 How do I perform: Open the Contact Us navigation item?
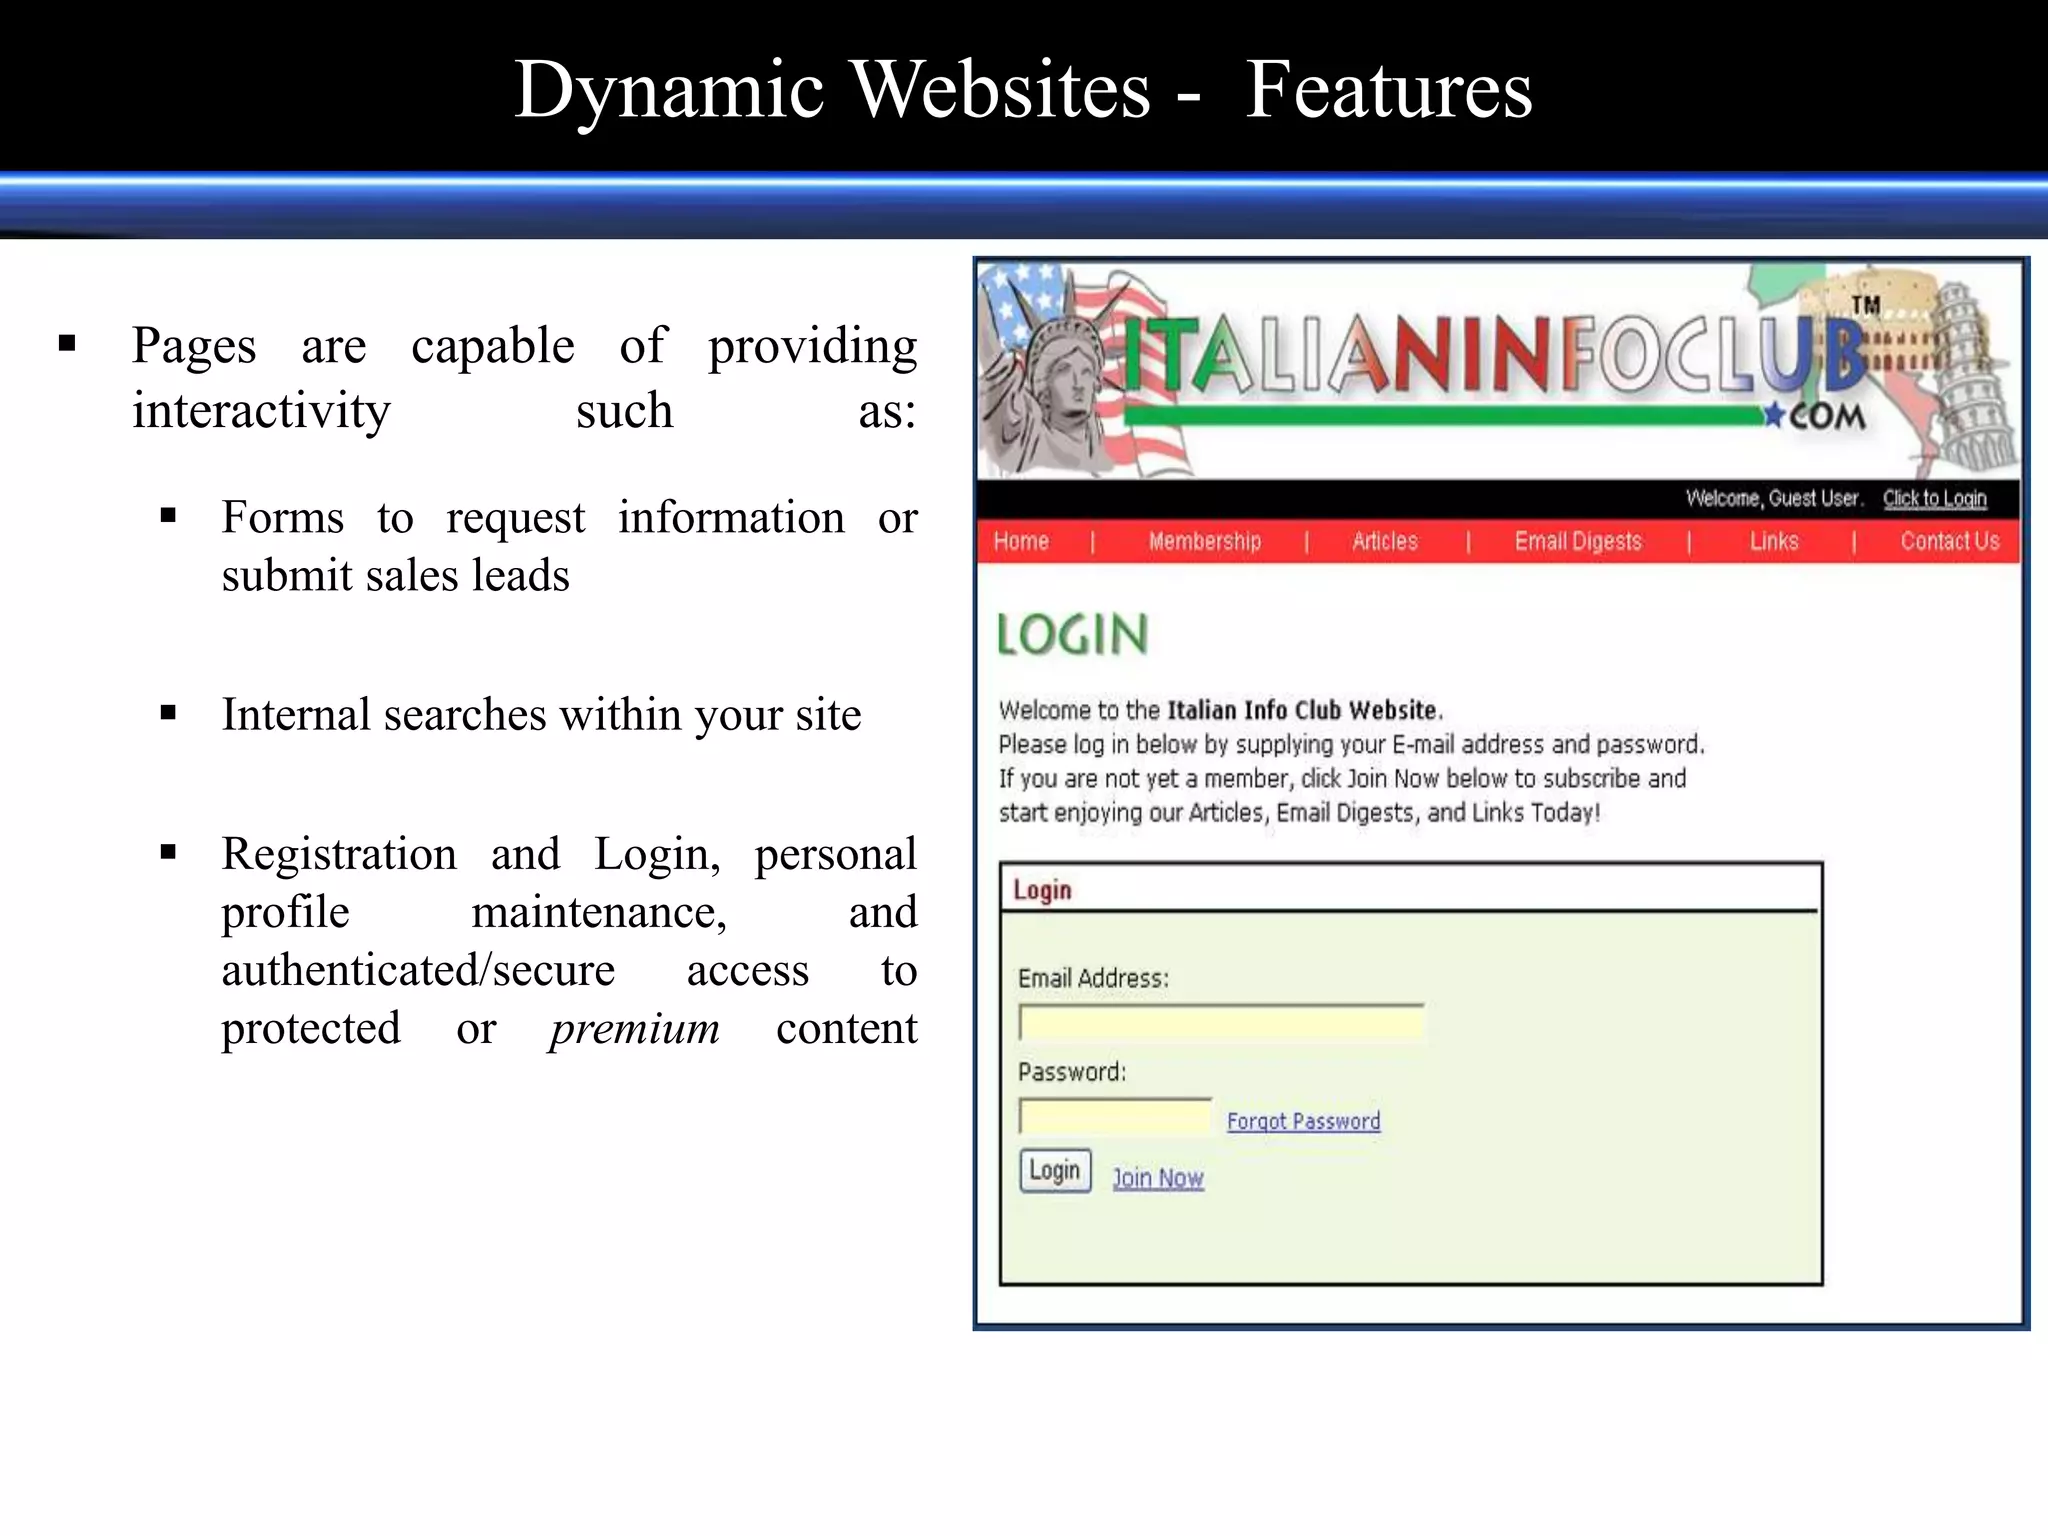click(1950, 541)
